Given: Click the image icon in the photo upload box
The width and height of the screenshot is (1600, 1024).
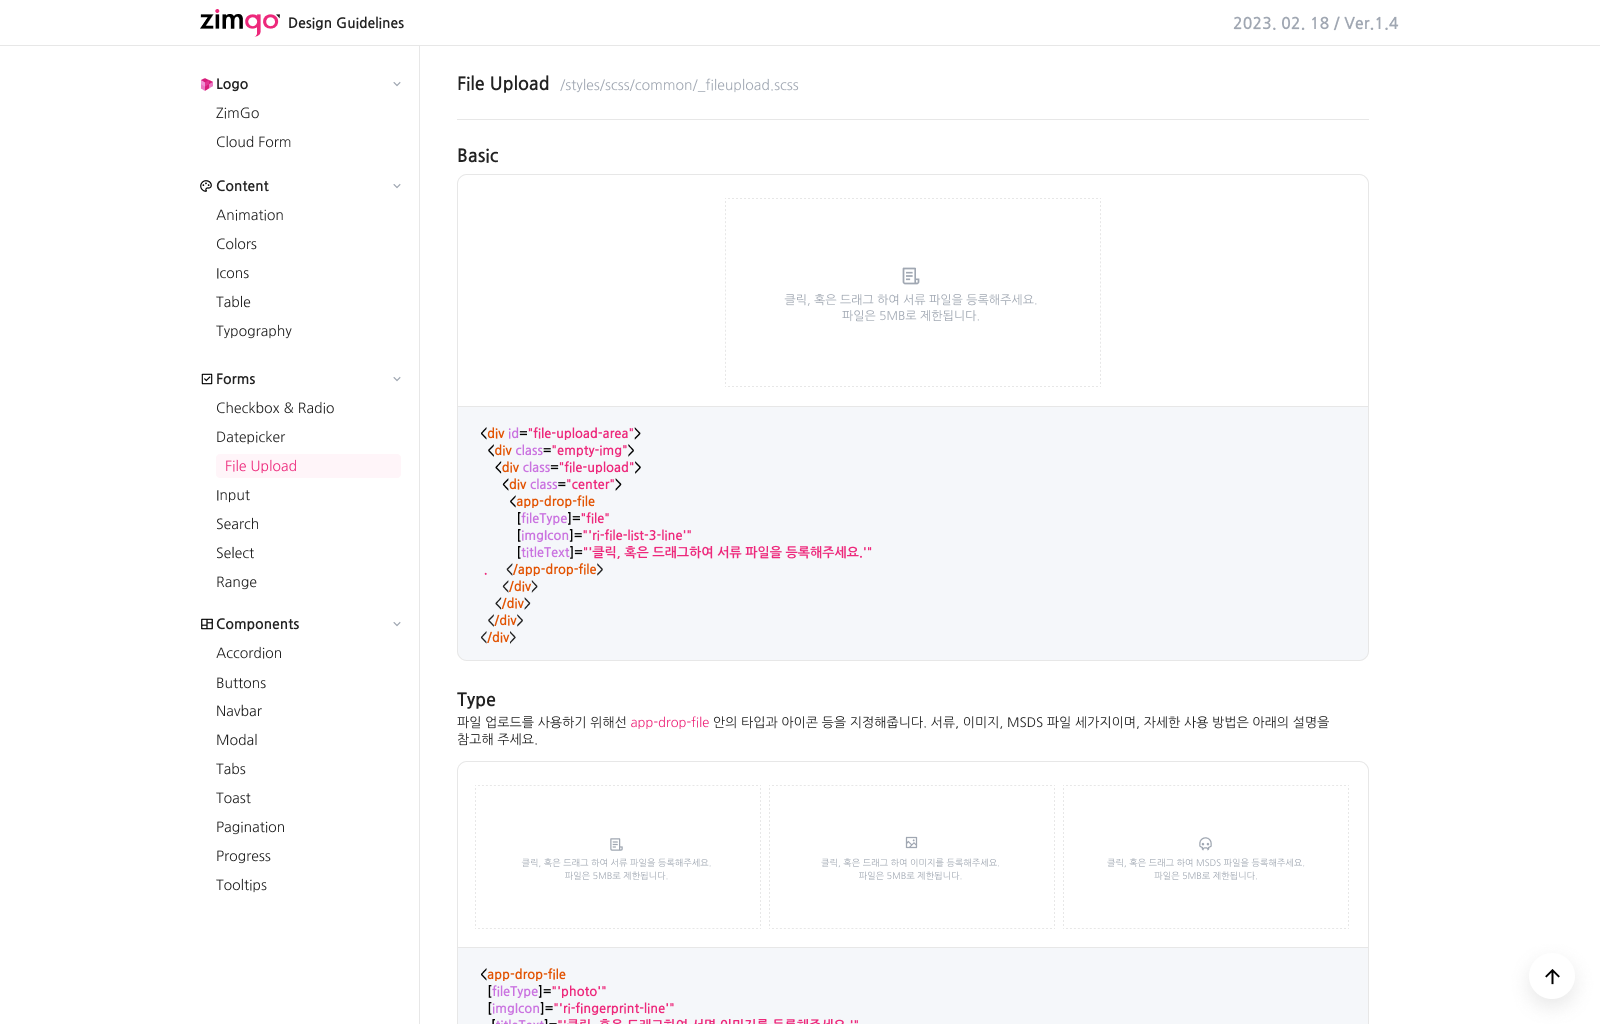Looking at the screenshot, I should [911, 843].
